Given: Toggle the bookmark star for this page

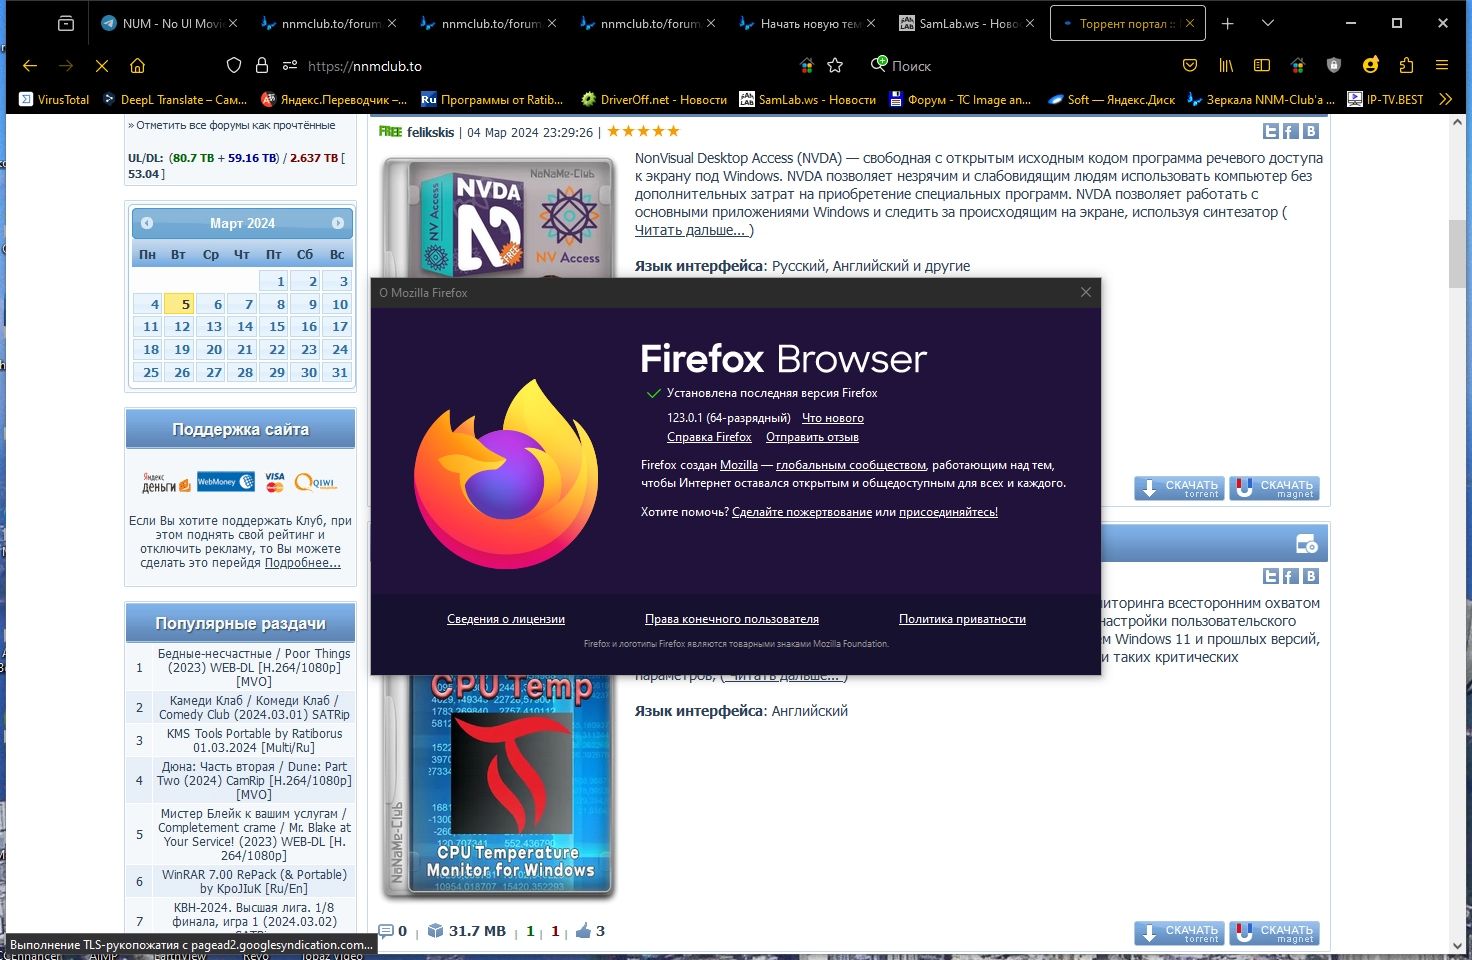Looking at the screenshot, I should click(836, 65).
